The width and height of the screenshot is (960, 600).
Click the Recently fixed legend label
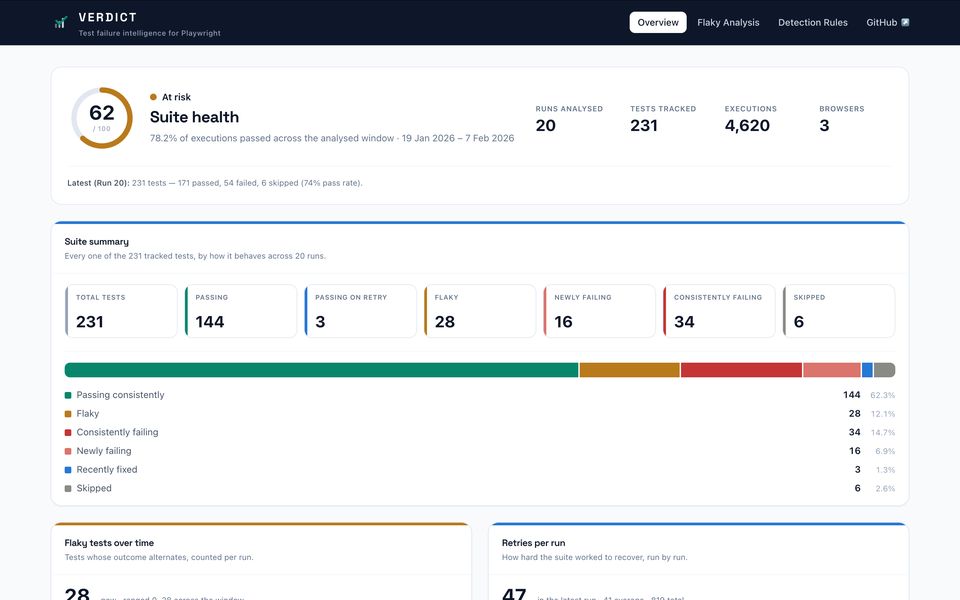[x=107, y=470]
